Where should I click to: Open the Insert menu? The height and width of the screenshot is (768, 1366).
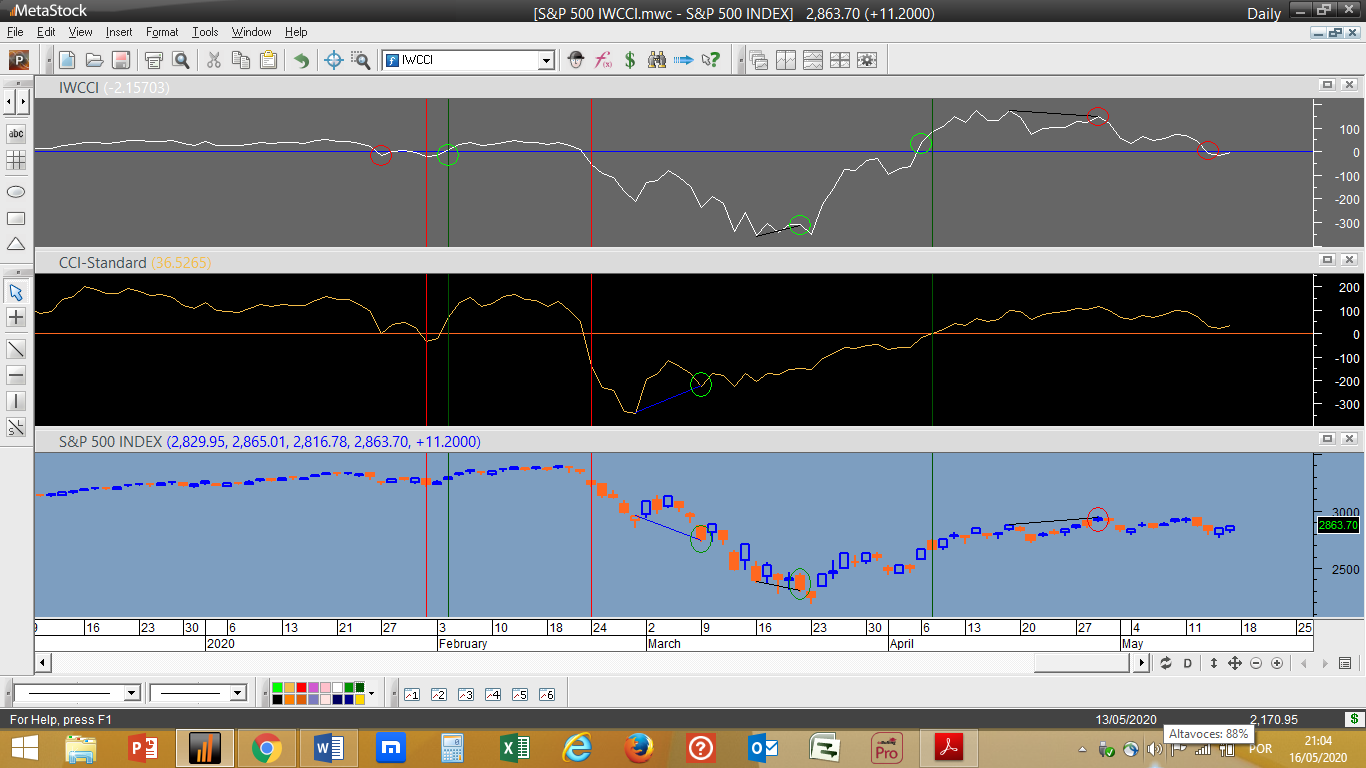(x=119, y=32)
